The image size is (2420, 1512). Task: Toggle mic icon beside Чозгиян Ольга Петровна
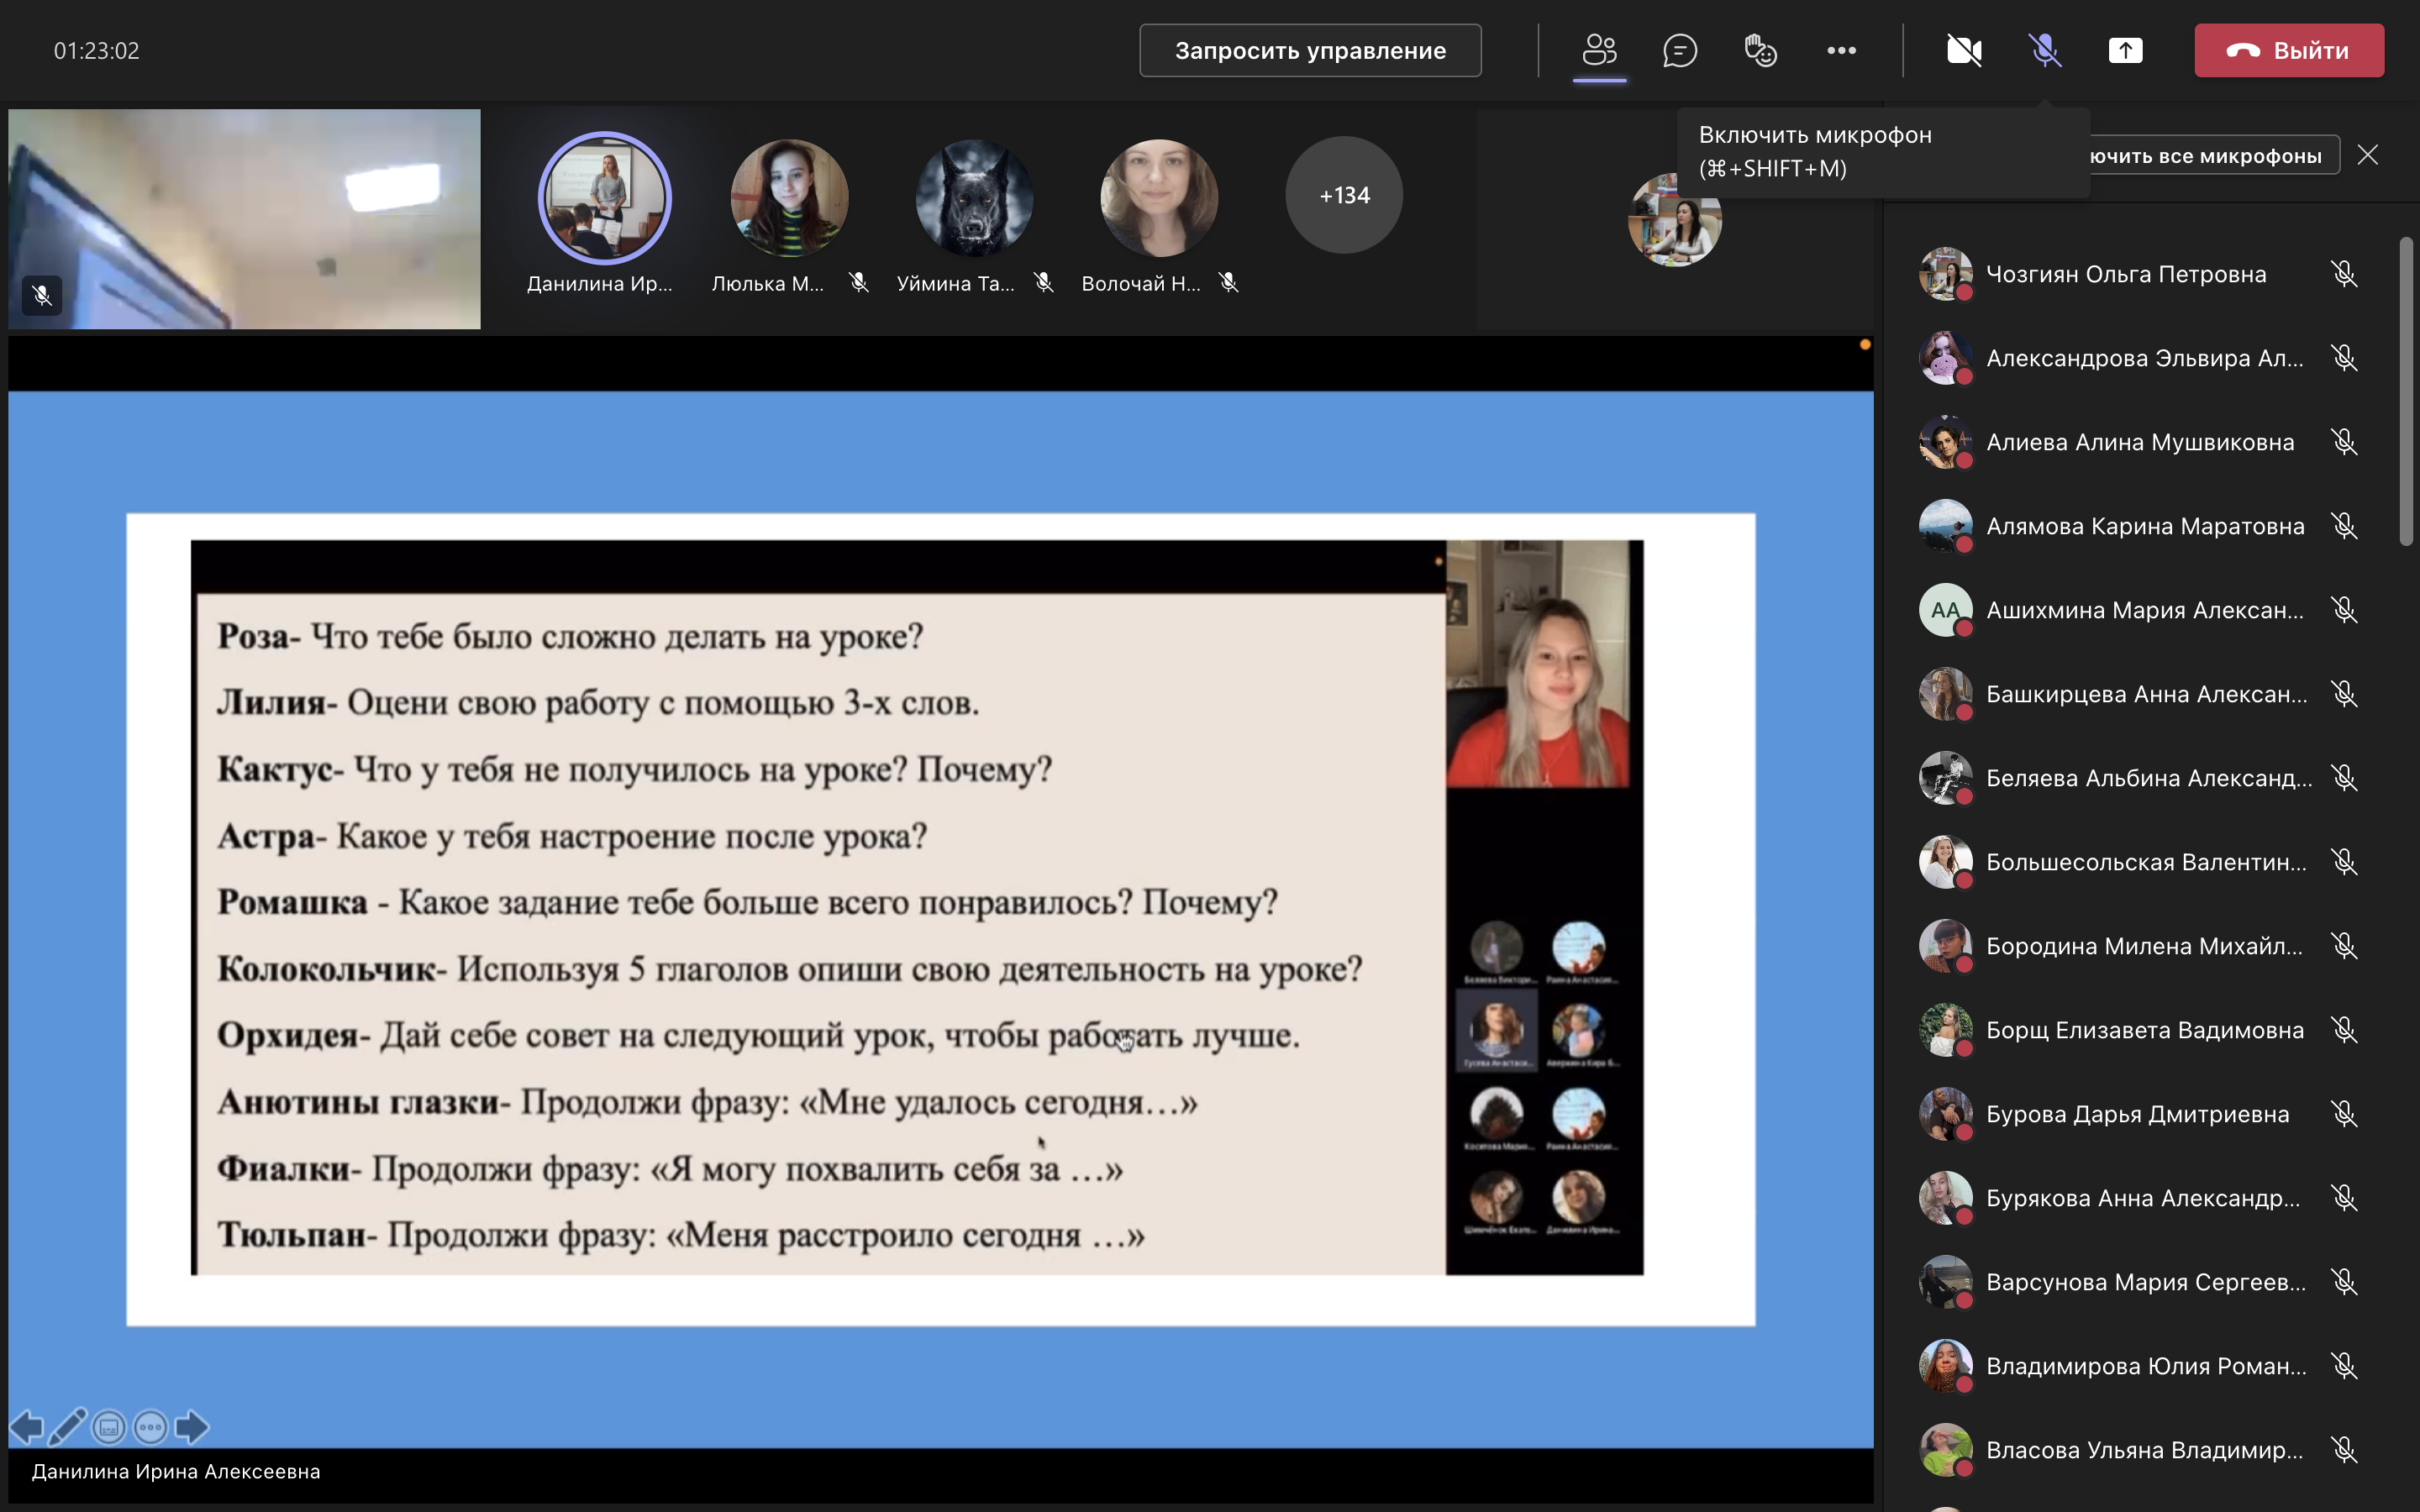click(x=2344, y=274)
